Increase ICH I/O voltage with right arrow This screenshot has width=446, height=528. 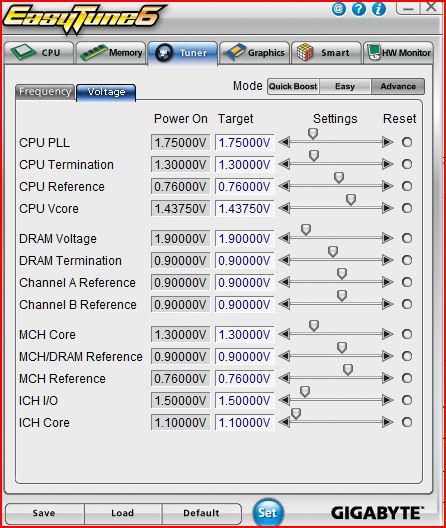click(x=388, y=400)
